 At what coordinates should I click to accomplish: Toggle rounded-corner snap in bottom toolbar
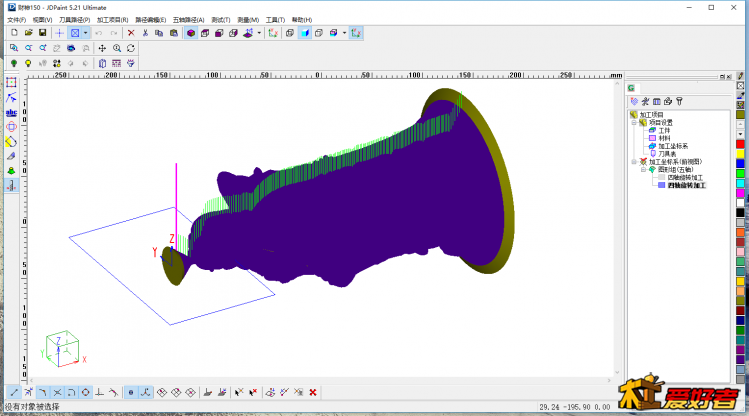72,393
